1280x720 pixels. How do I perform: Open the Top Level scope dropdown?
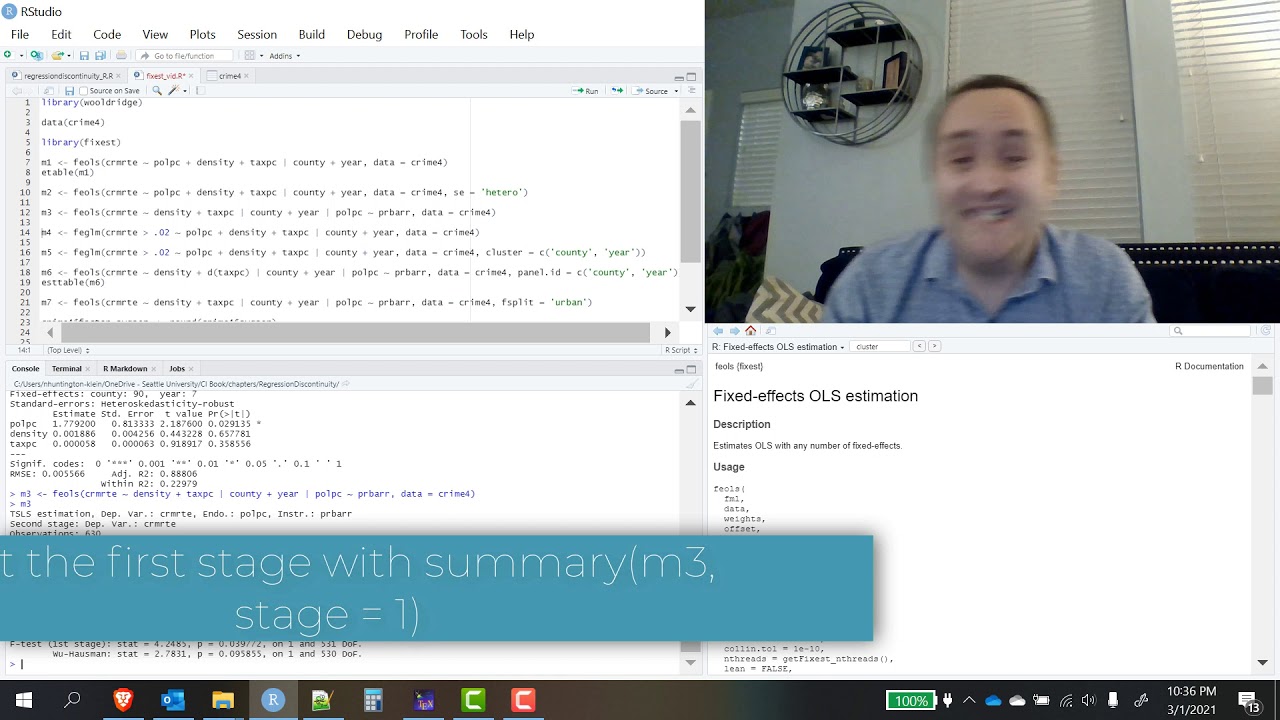68,350
